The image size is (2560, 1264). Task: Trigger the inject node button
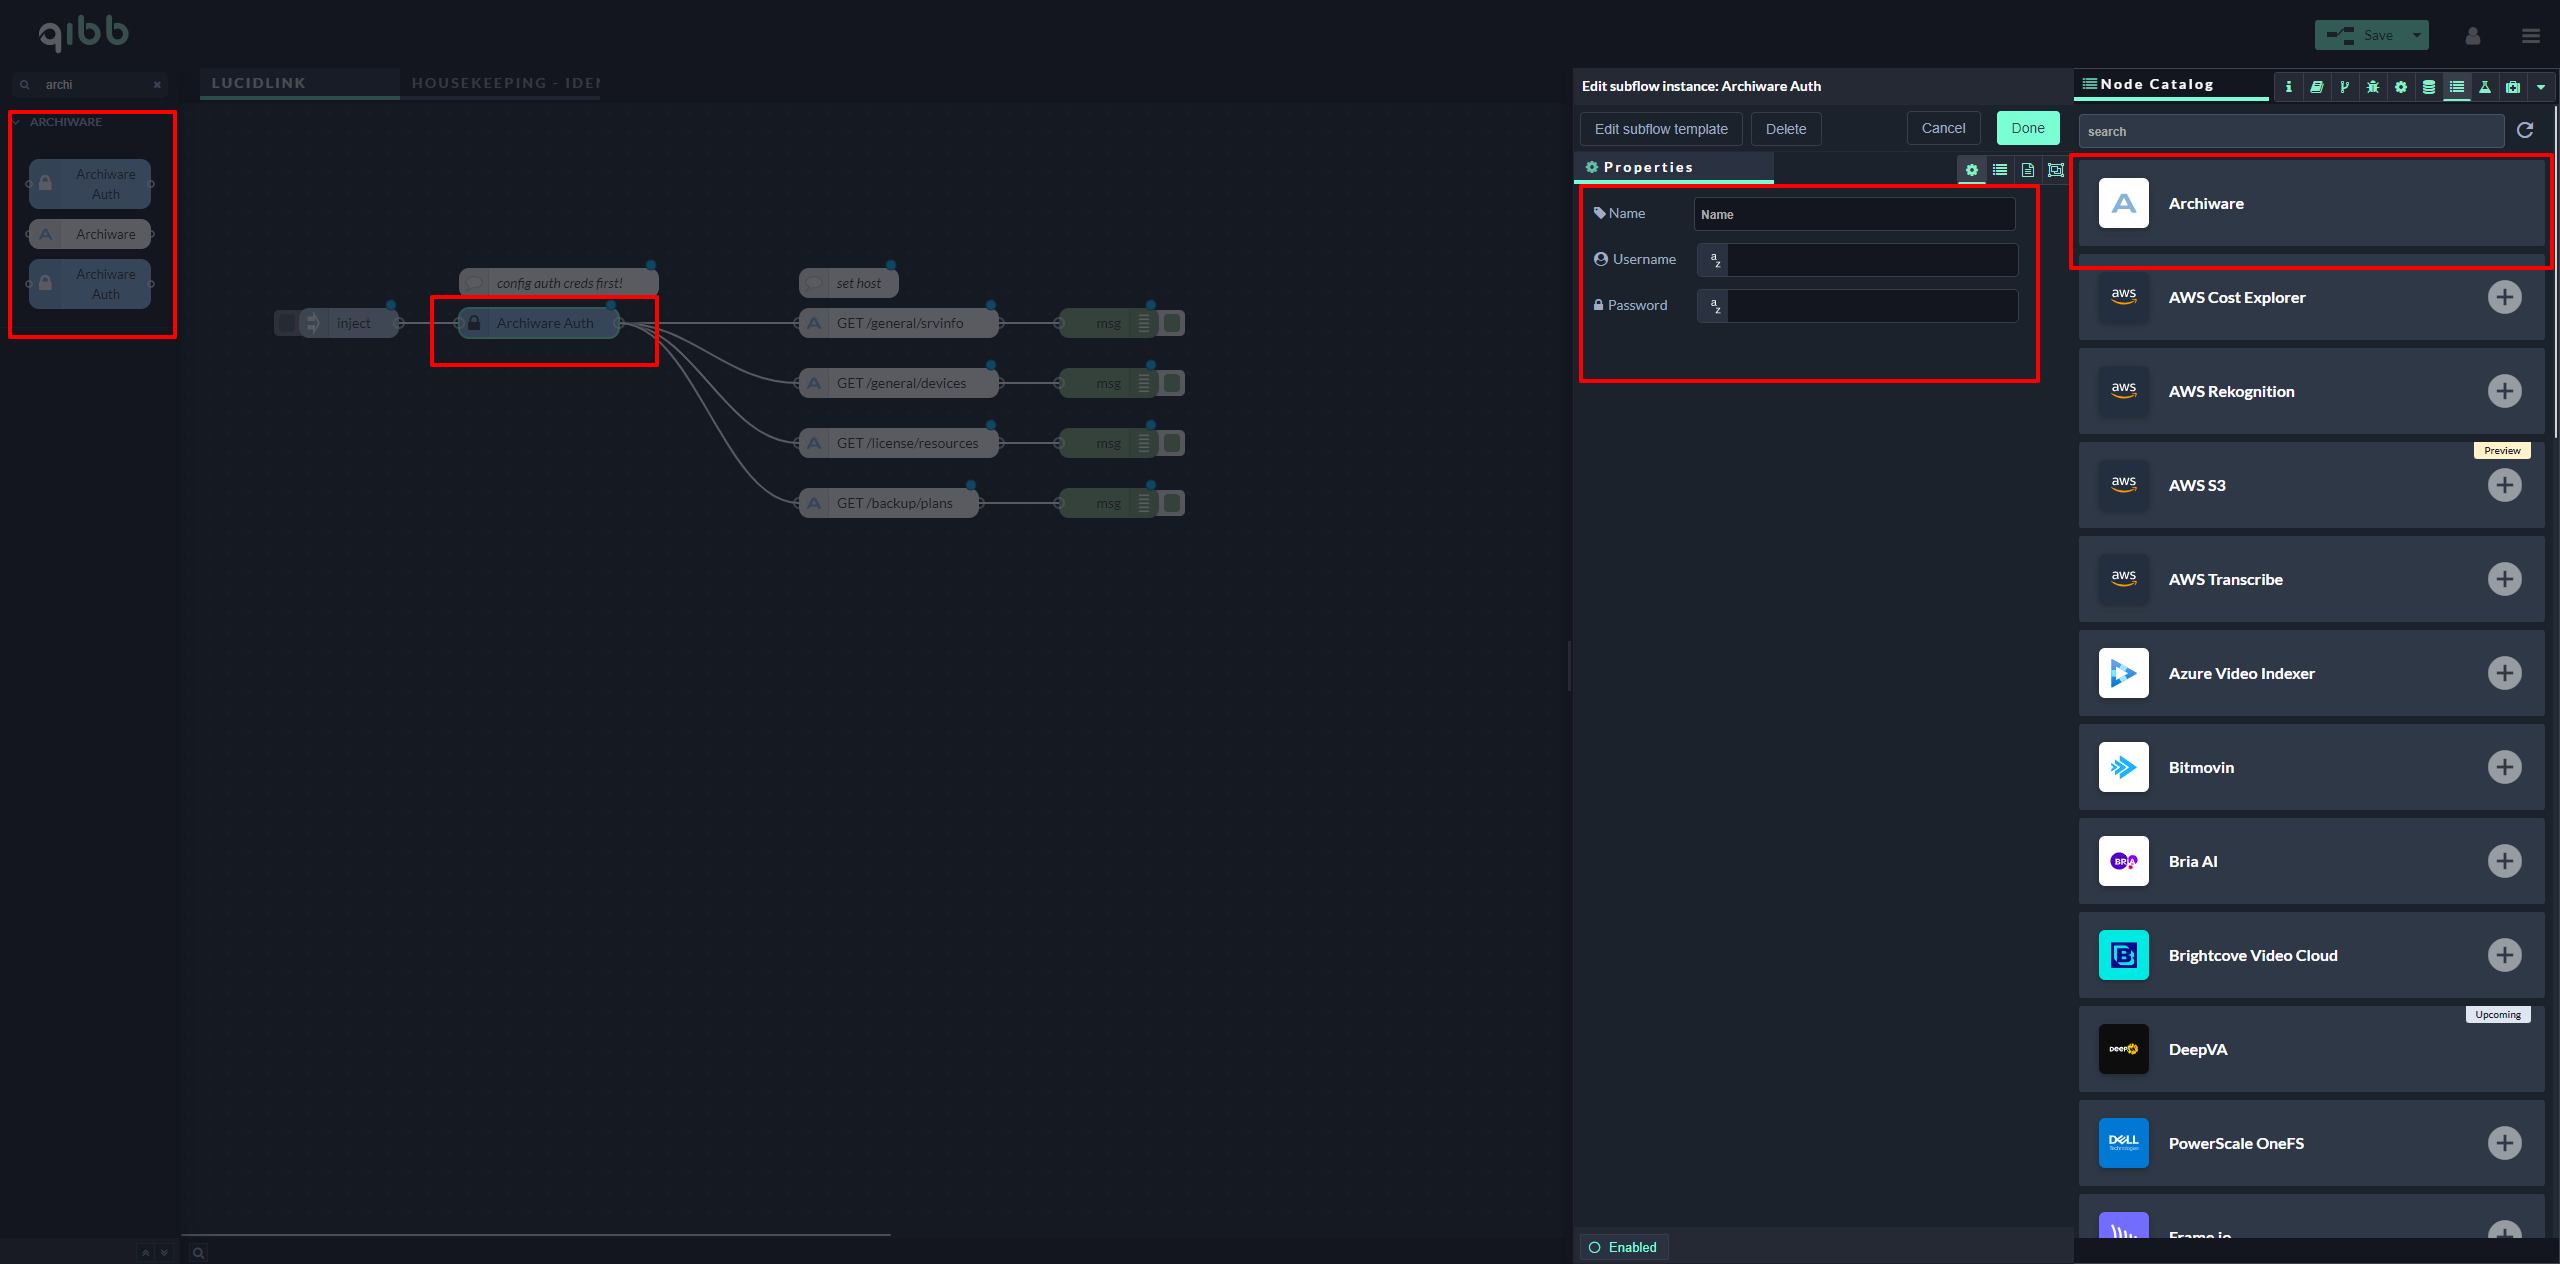(287, 323)
